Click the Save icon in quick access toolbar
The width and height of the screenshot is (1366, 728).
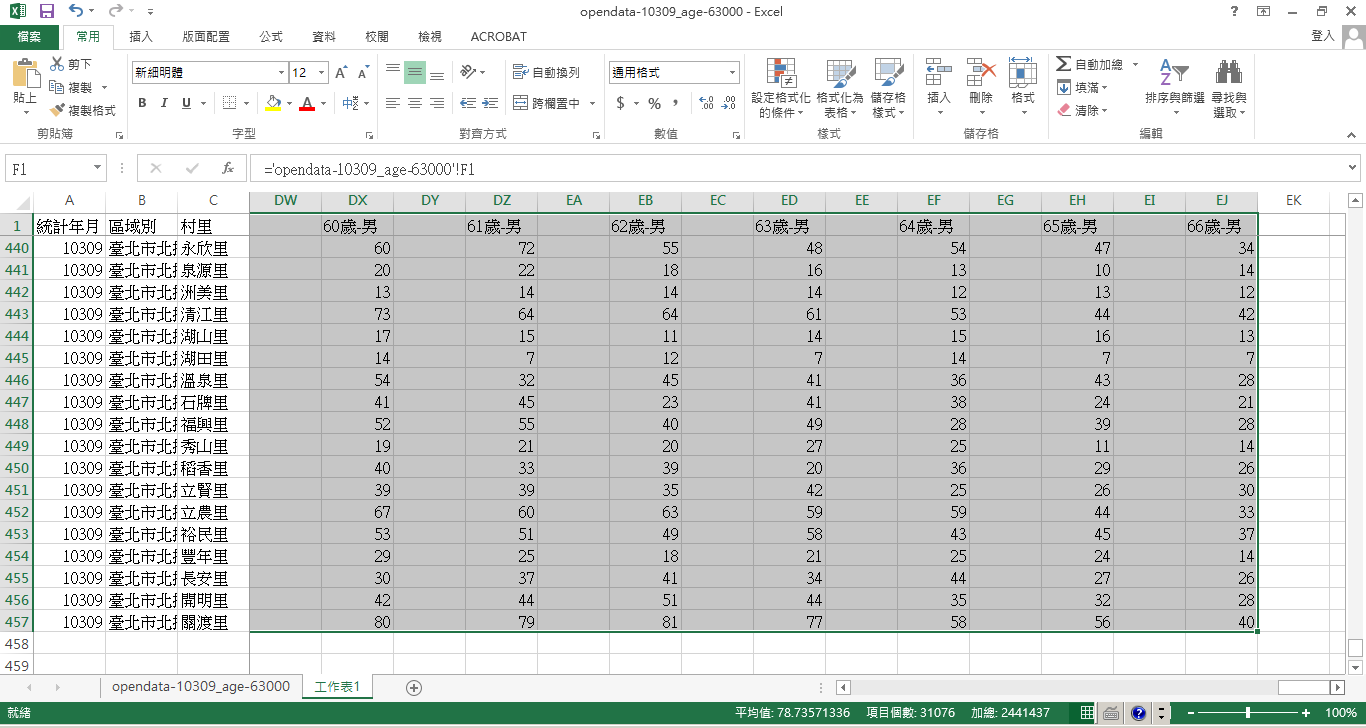click(x=46, y=11)
